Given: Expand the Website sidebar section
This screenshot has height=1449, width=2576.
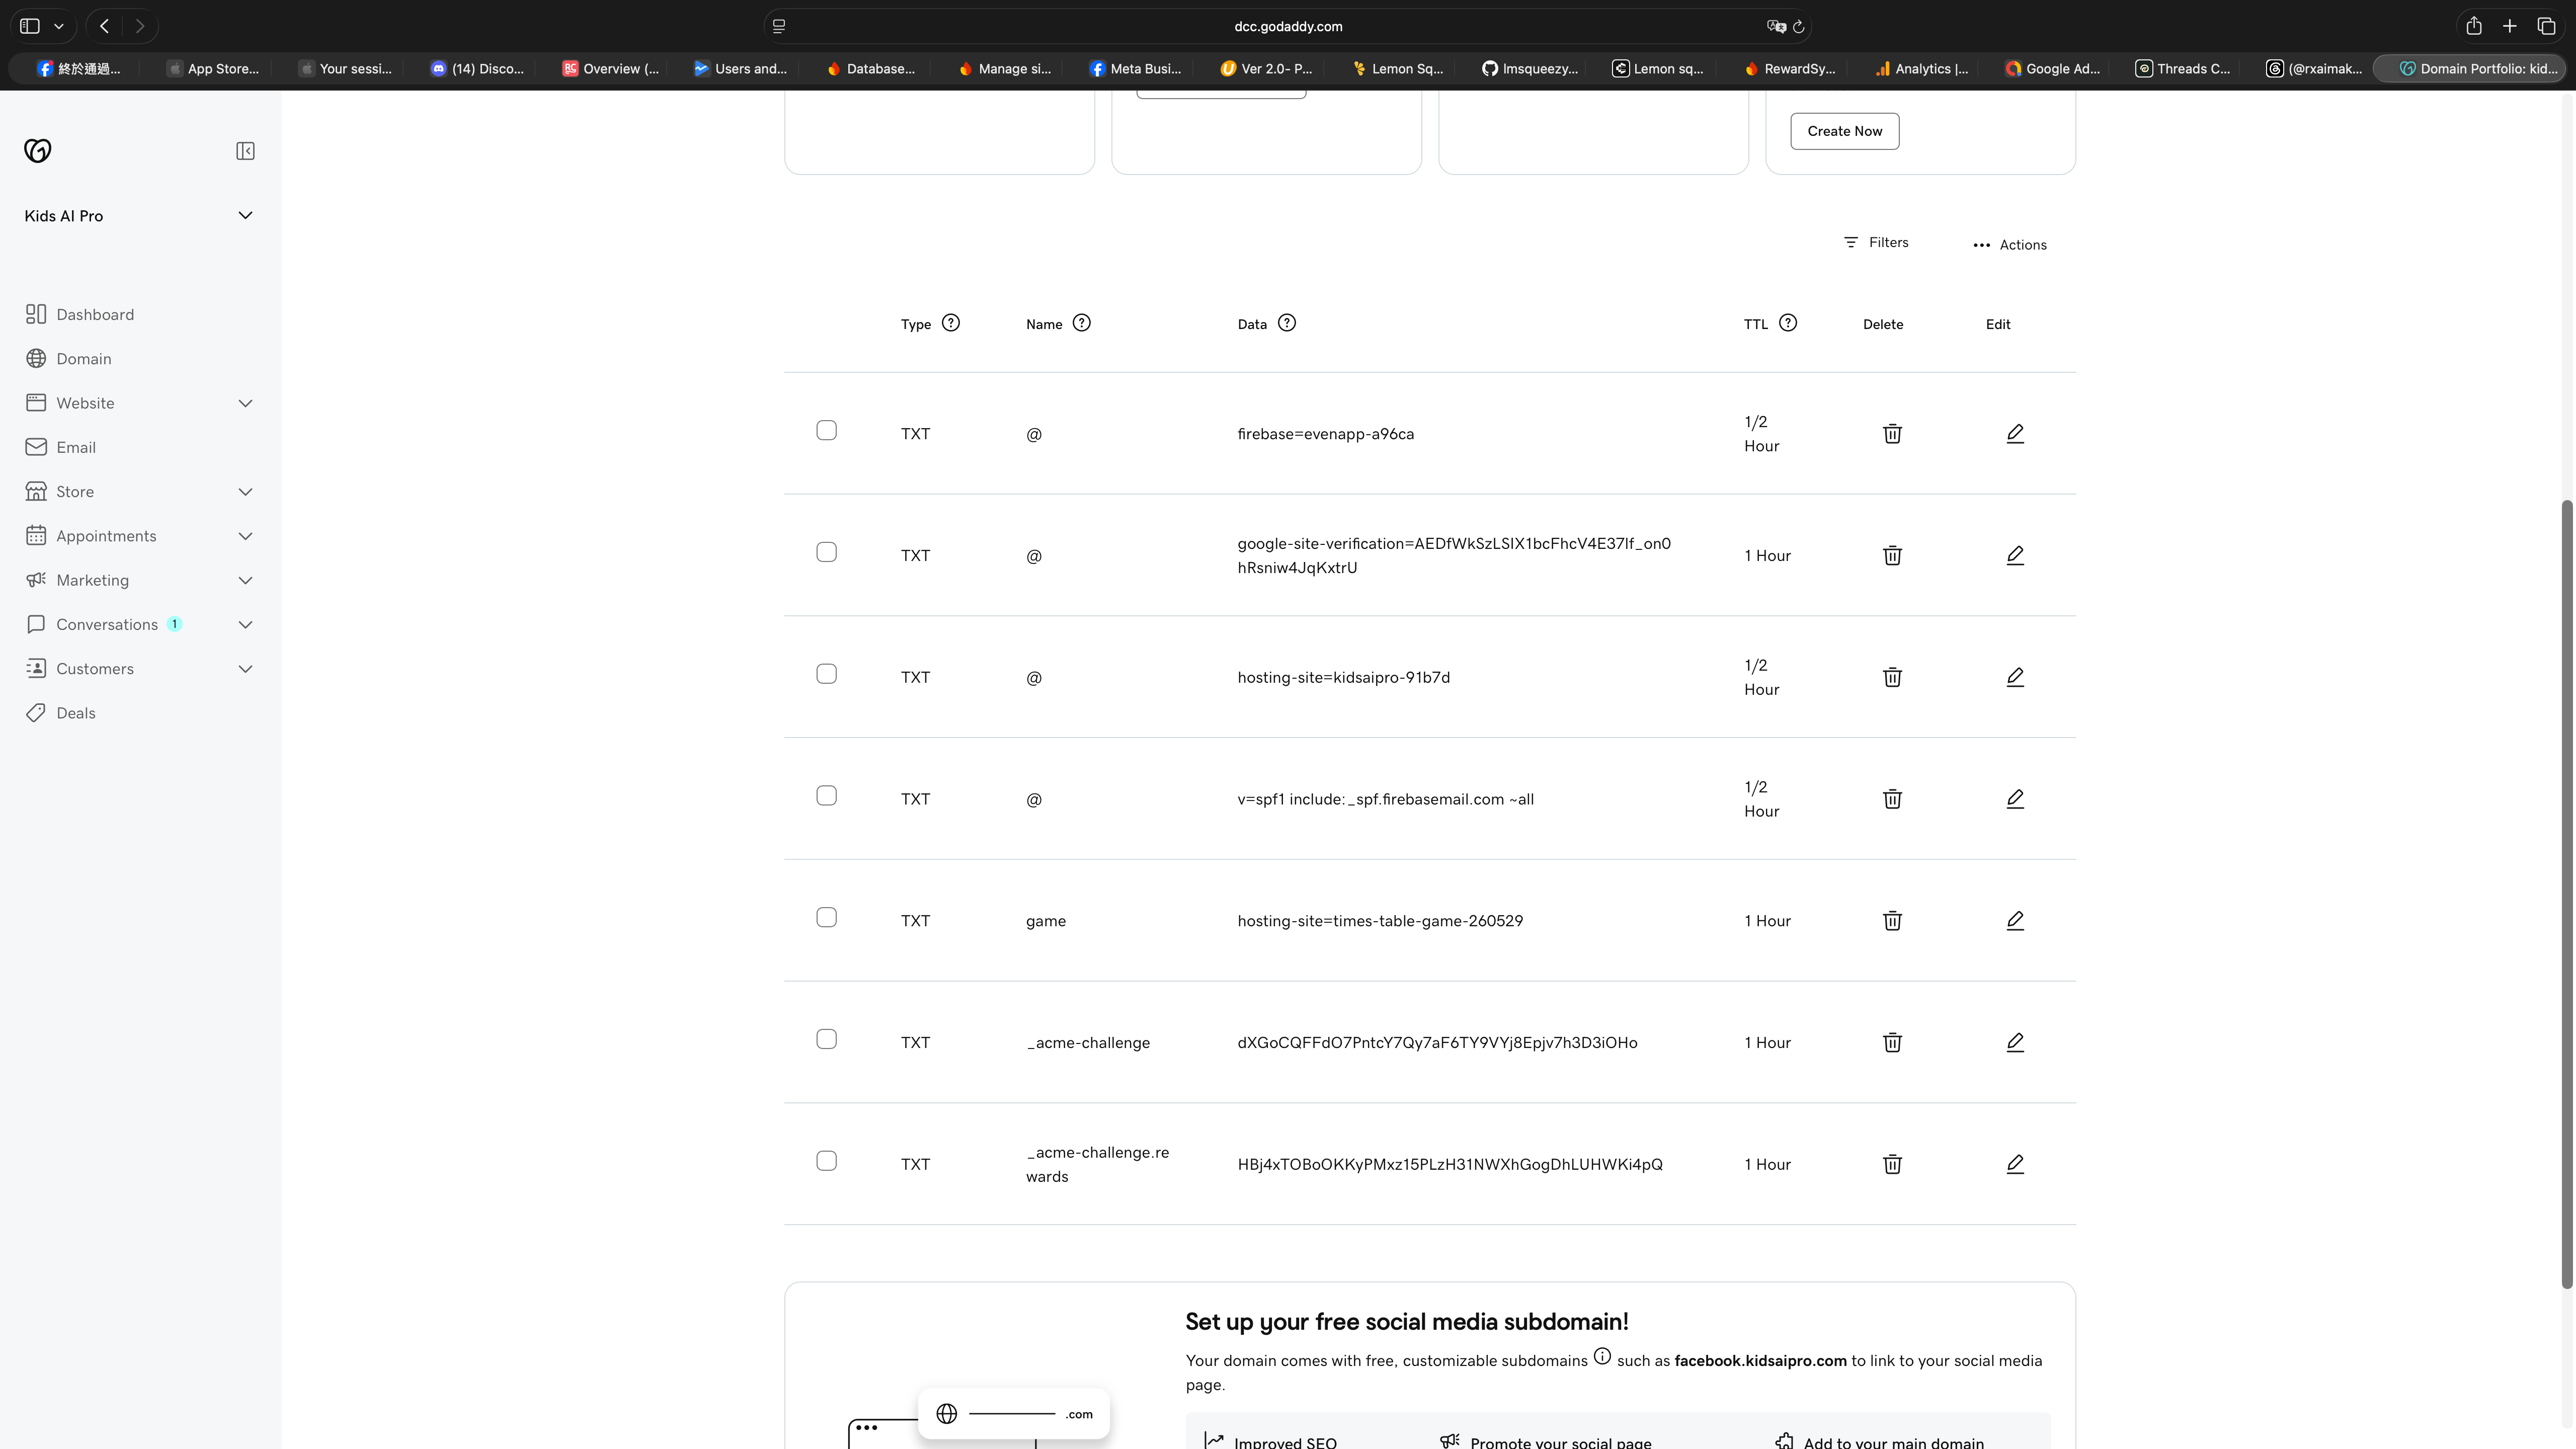Looking at the screenshot, I should tap(245, 403).
